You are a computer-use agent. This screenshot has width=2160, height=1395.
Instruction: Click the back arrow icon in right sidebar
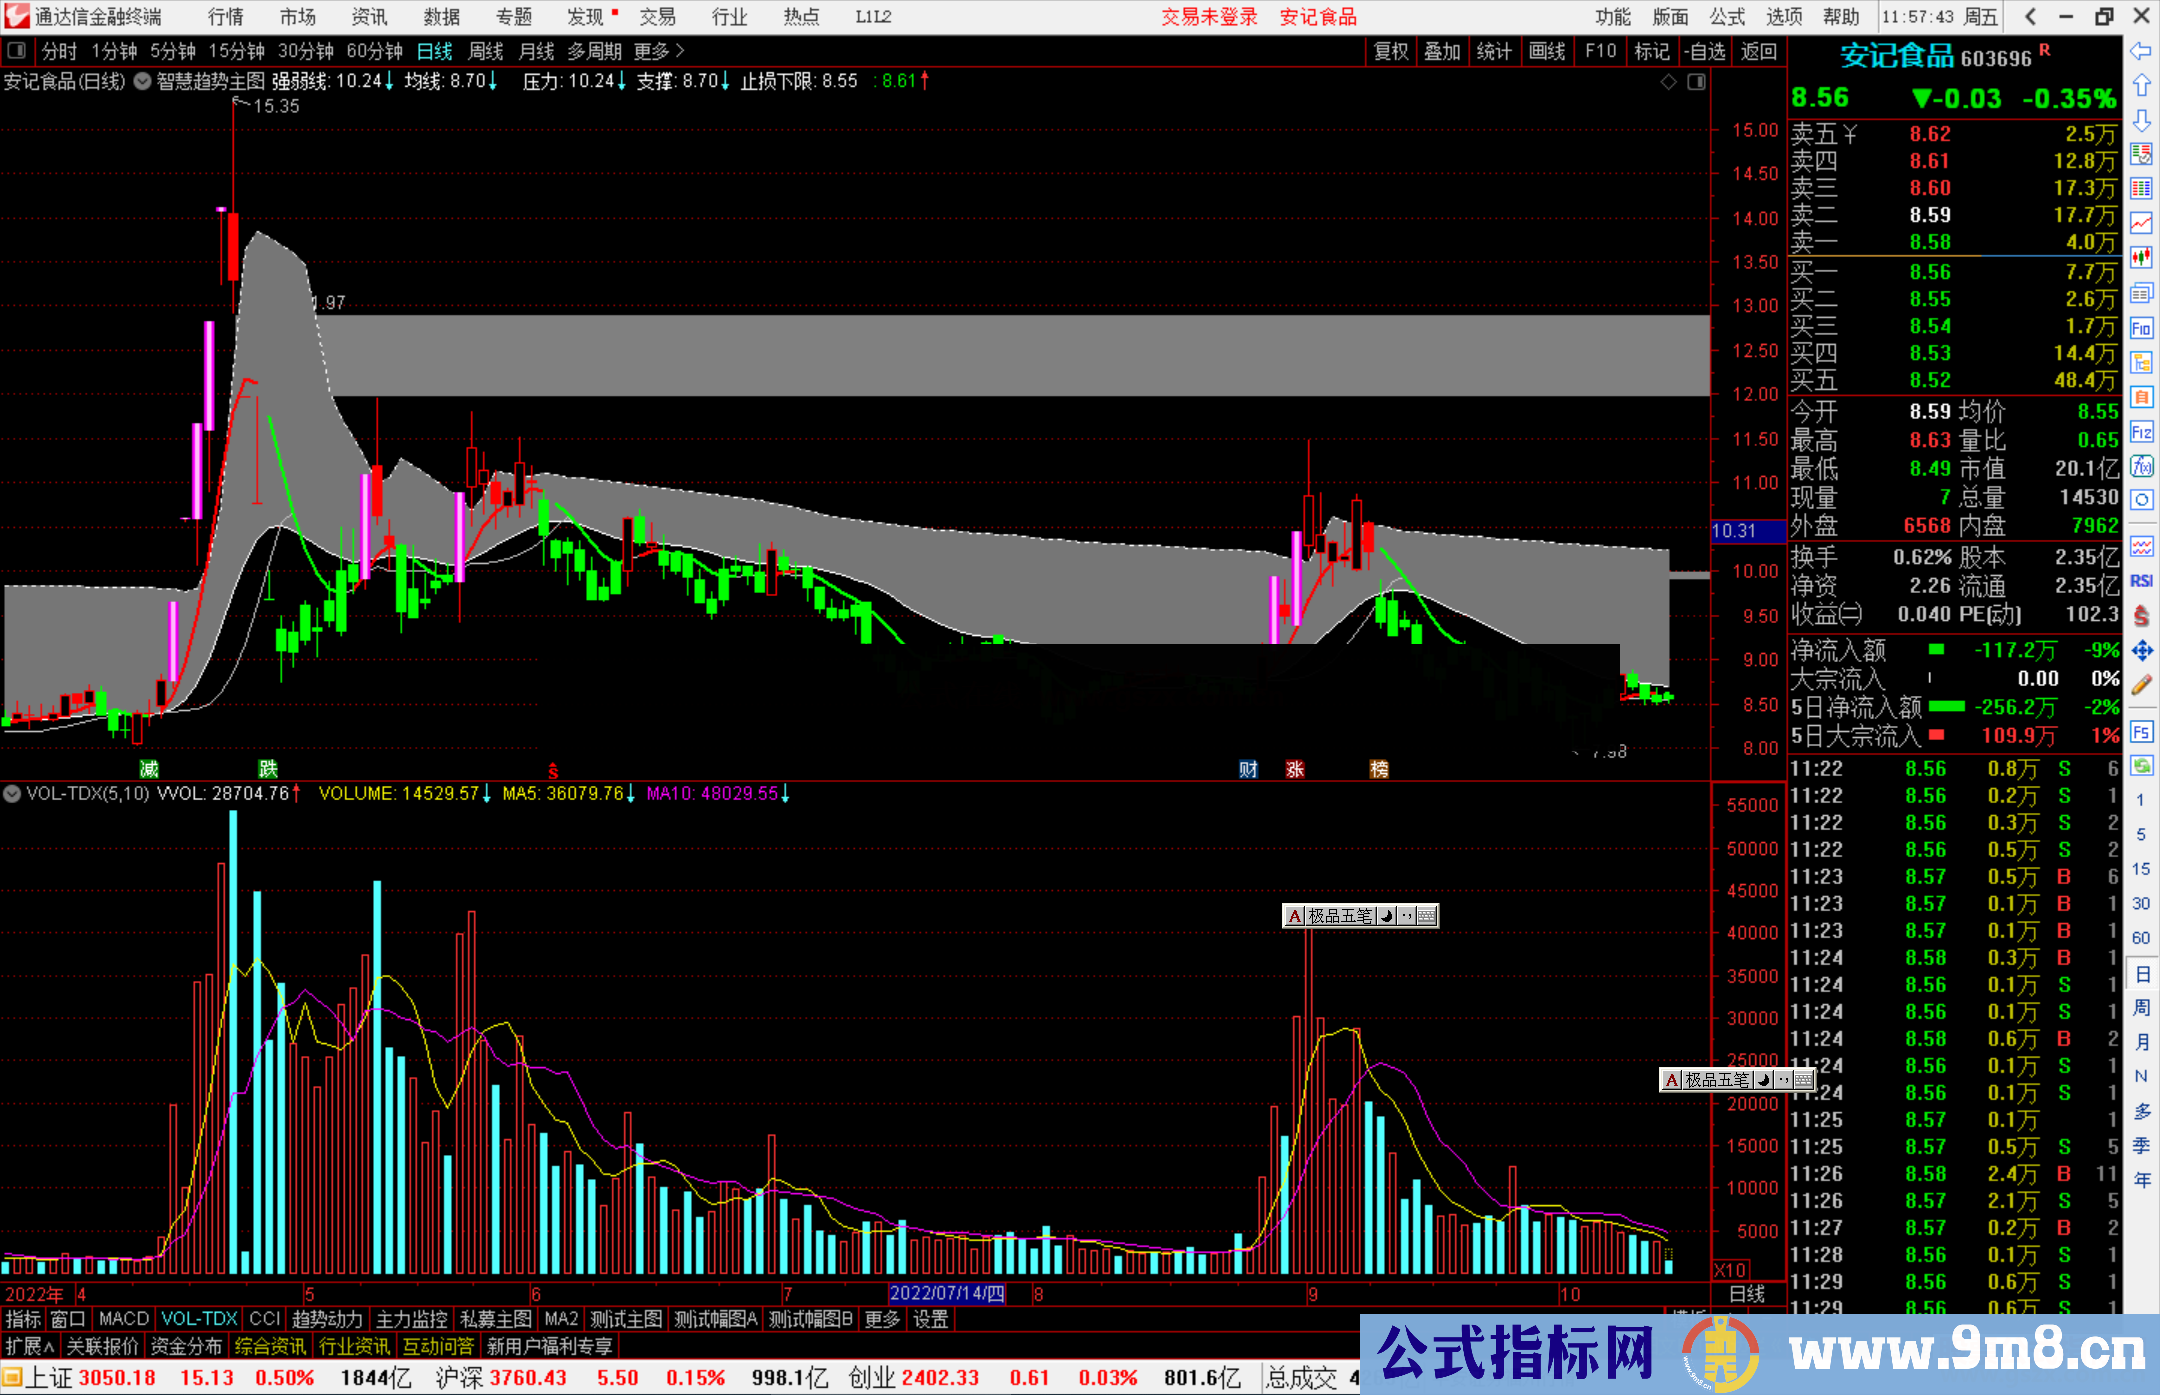coord(2141,51)
